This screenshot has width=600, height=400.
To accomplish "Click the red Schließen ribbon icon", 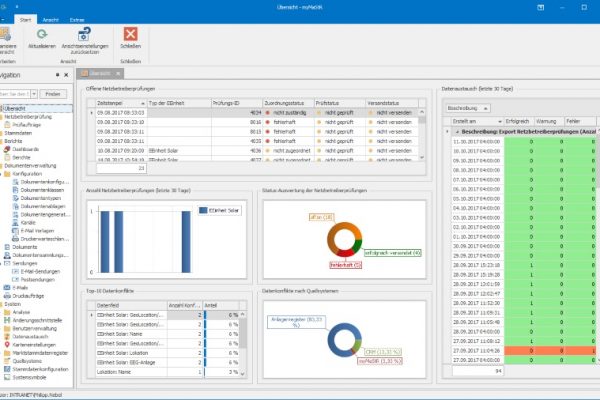I will [130, 34].
